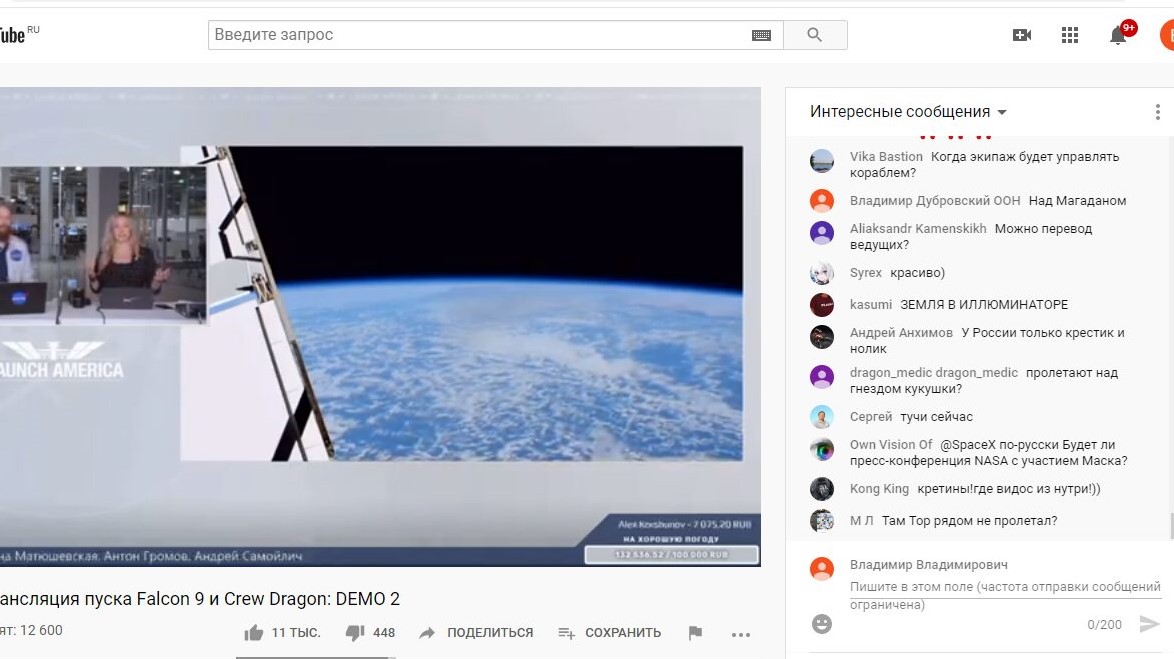Dislike the video with thumbs down
This screenshot has height=659, width=1174.
(x=355, y=633)
